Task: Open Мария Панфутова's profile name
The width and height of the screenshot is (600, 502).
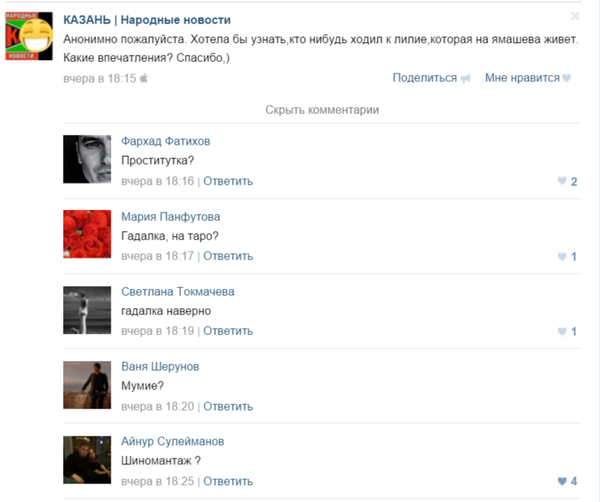Action: tap(171, 217)
